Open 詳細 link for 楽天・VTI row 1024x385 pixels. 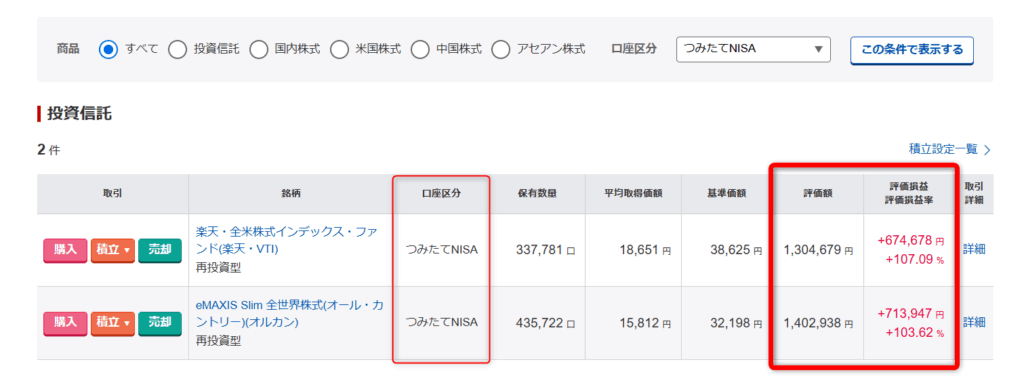pos(974,249)
